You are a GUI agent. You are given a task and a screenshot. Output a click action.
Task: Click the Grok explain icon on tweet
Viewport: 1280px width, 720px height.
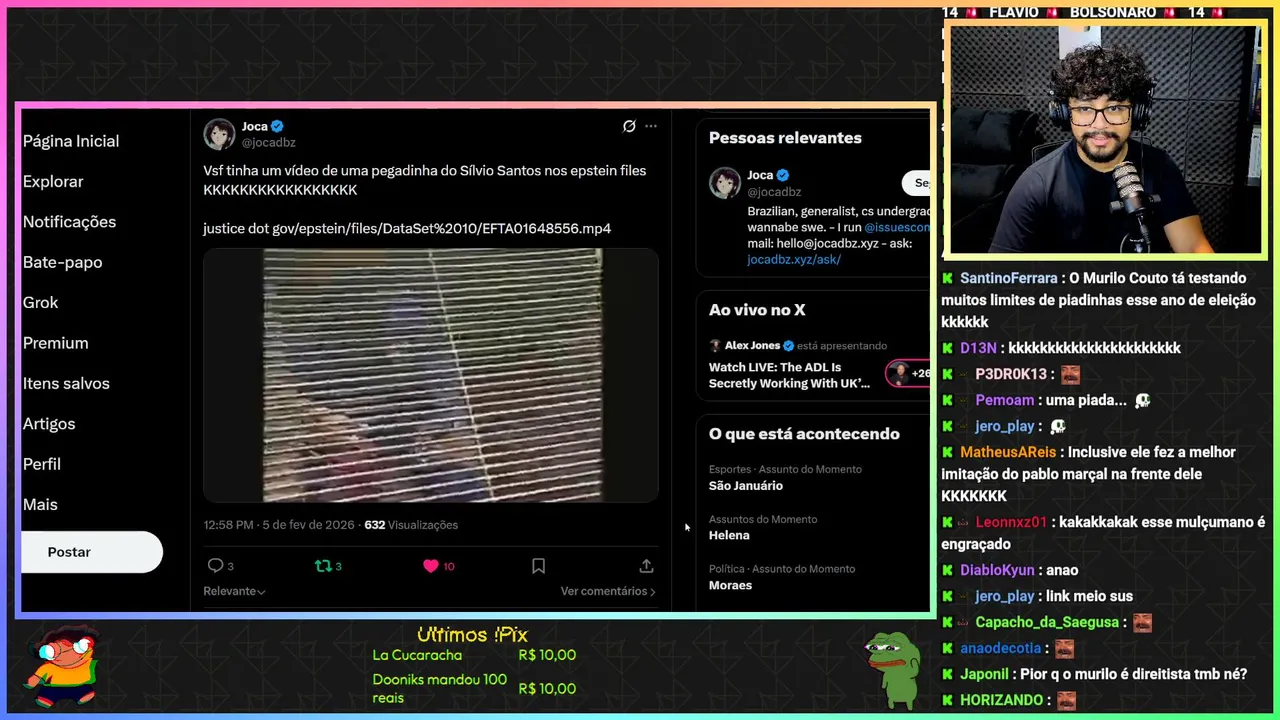pos(629,126)
